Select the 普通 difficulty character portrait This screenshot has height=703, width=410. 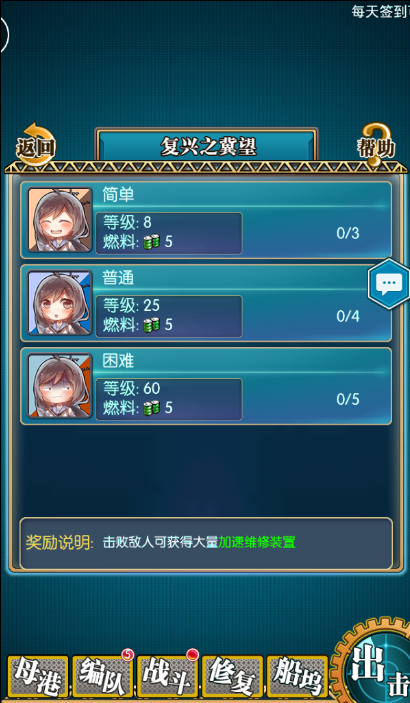pyautogui.click(x=60, y=303)
